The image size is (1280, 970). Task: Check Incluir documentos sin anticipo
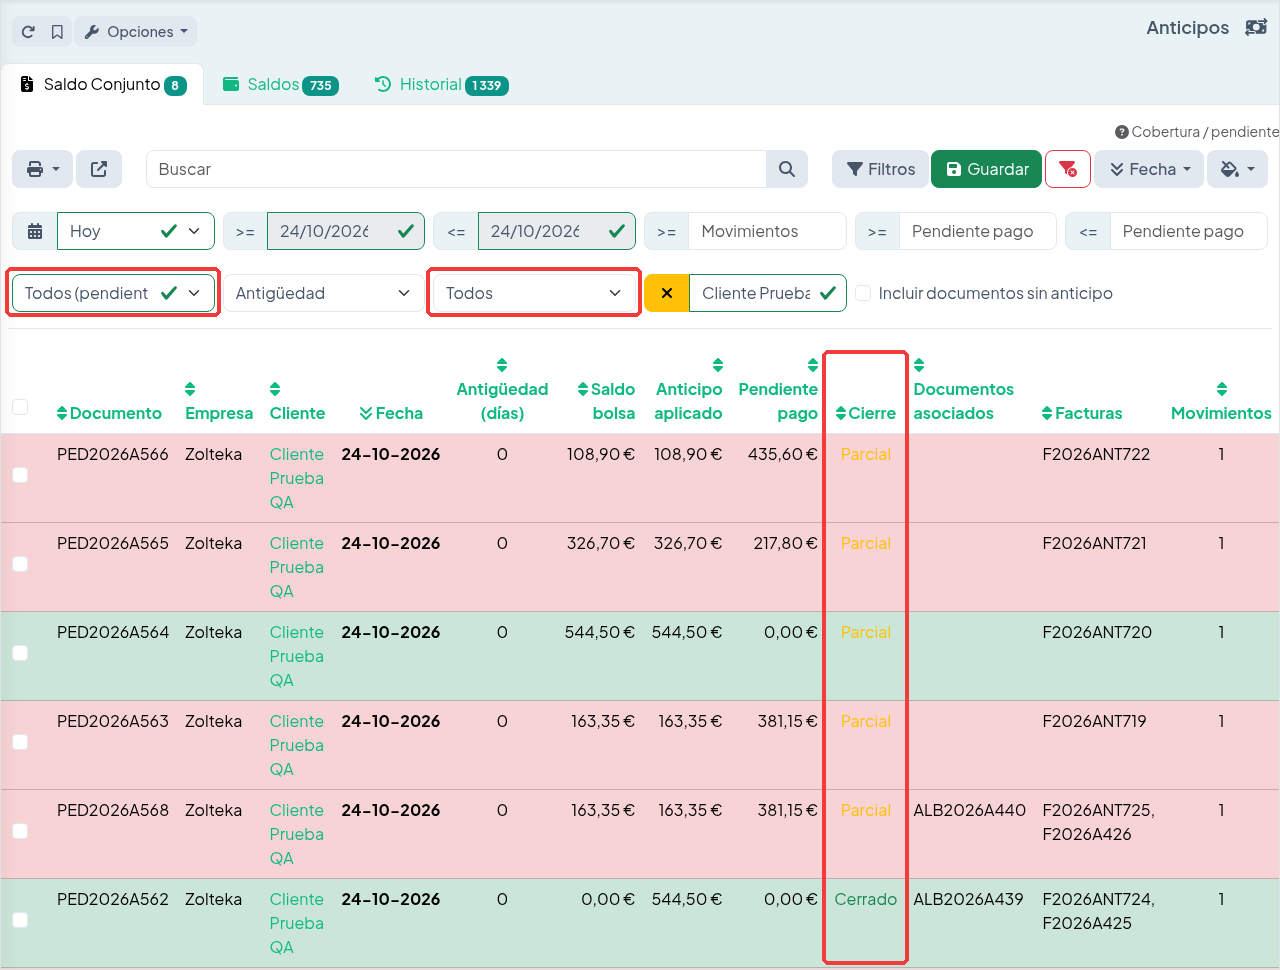pyautogui.click(x=863, y=293)
